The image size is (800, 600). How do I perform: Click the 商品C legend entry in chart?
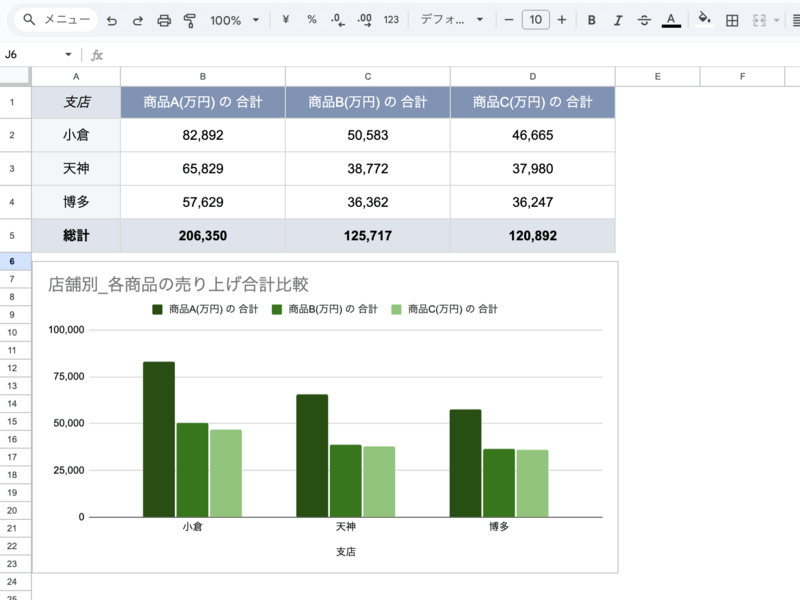point(444,309)
